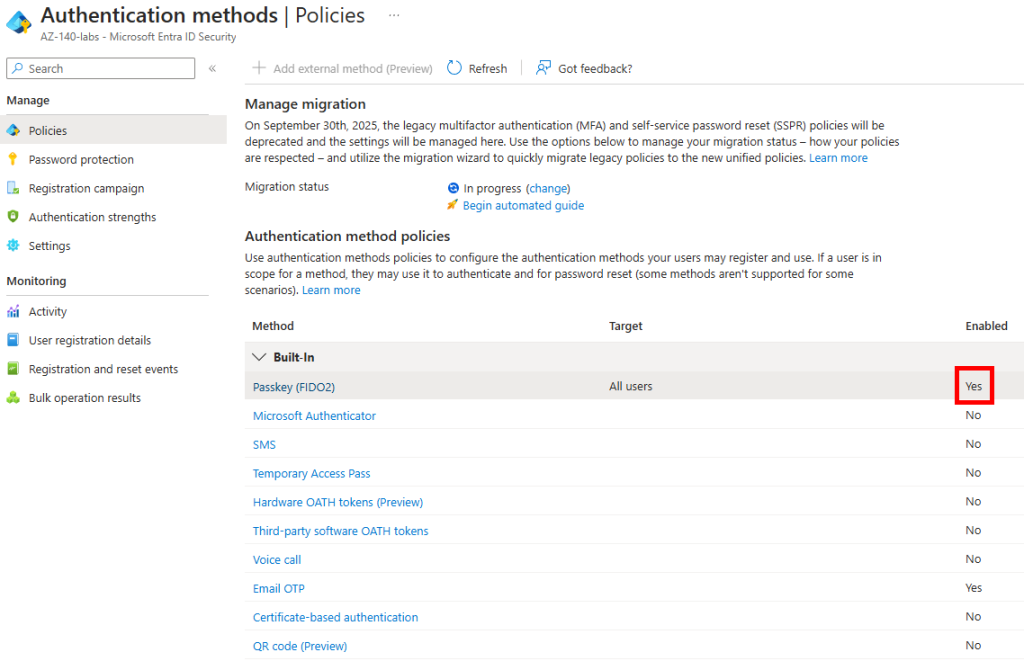Viewport: 1024px width, 670px height.
Task: Click the Policies sidebar icon
Action: [x=13, y=131]
